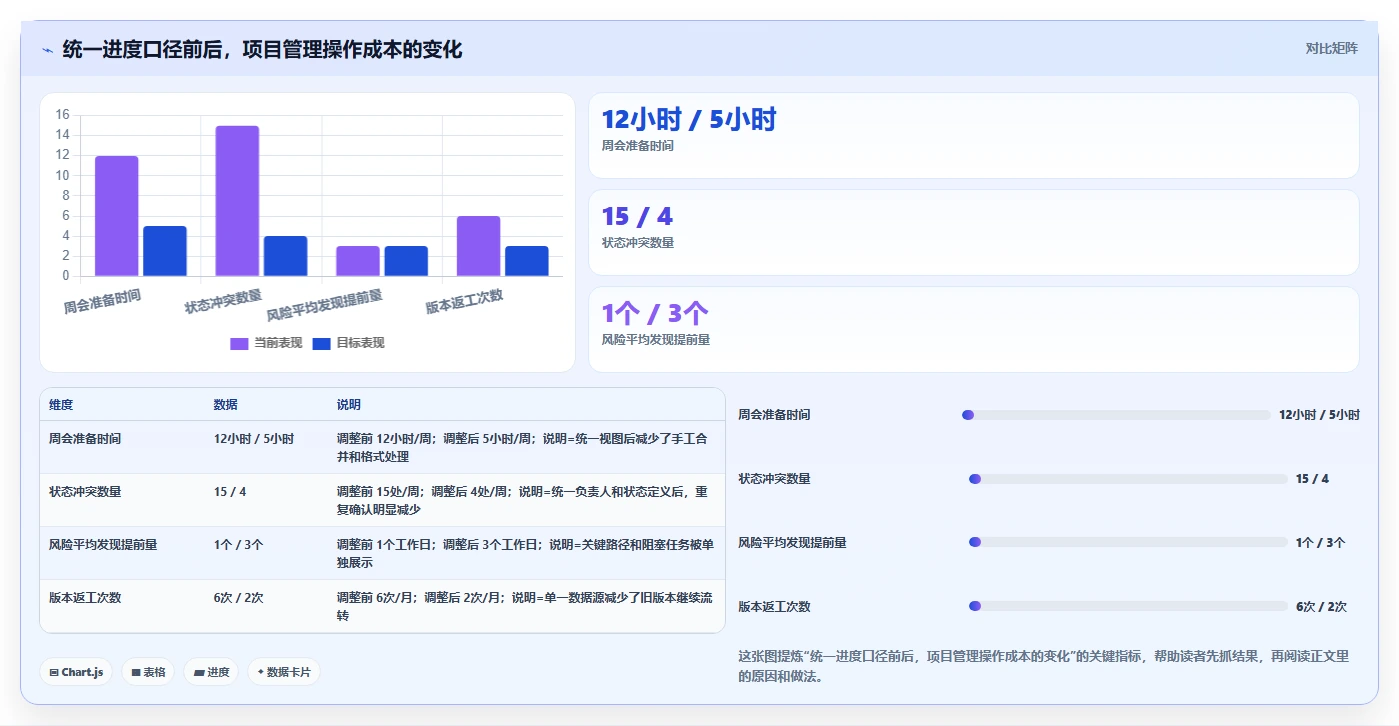Image resolution: width=1399 pixels, height=726 pixels.
Task: Click the 周会准备时间 cell in table
Action: tap(85, 439)
